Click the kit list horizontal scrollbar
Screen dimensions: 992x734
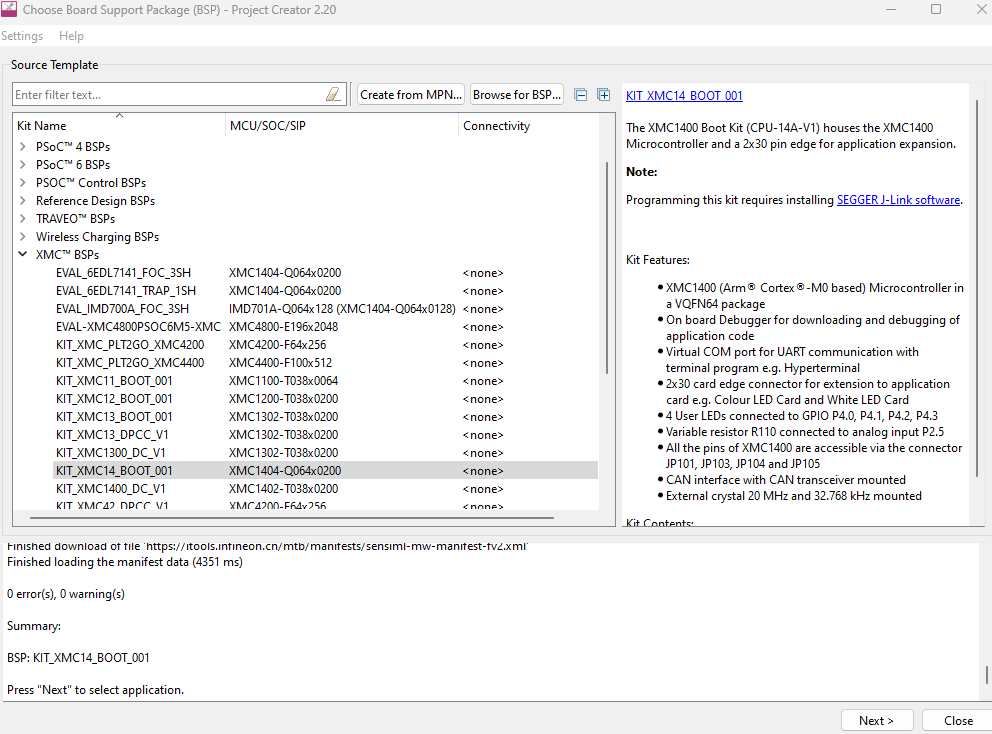click(290, 518)
